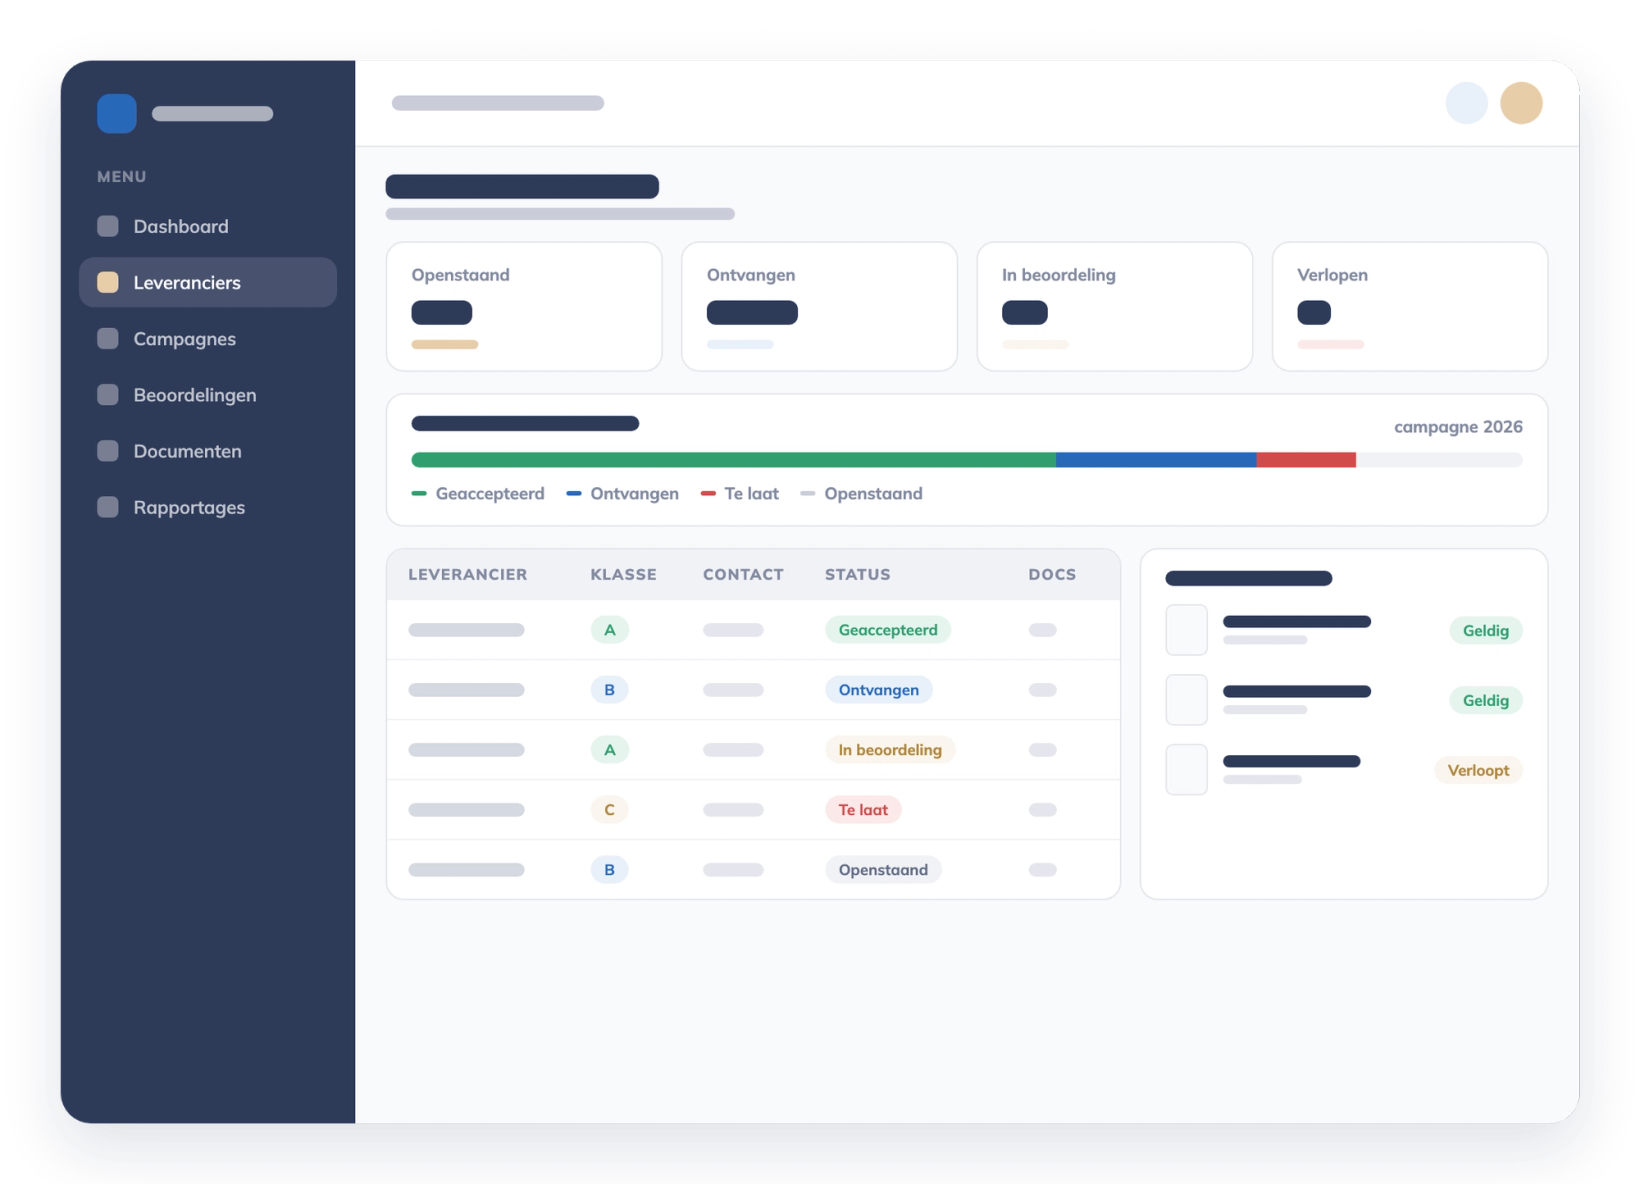The width and height of the screenshot is (1640, 1184).
Task: Click the DOCS column header
Action: click(1052, 574)
